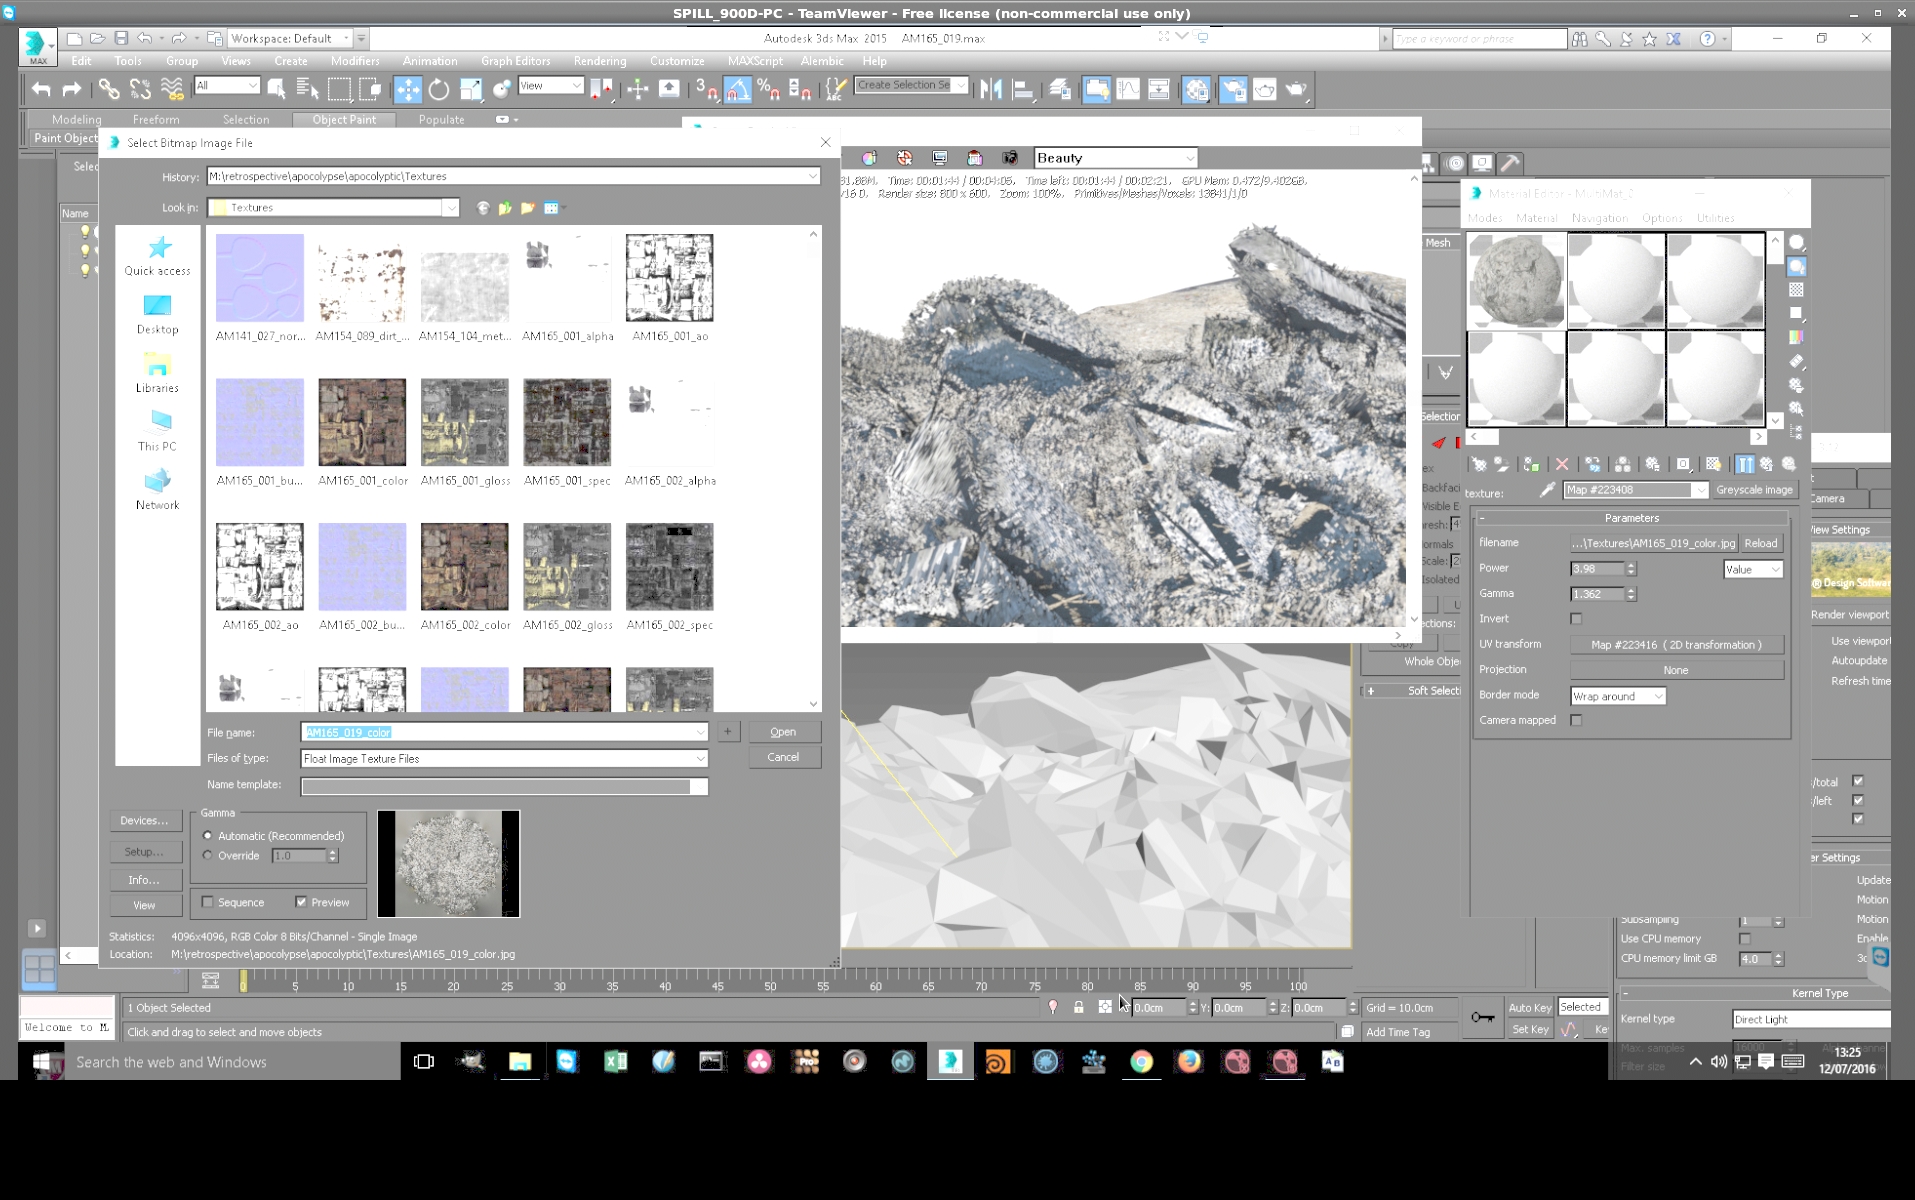Toggle the Camera mapped checkbox
The width and height of the screenshot is (1915, 1200).
[1577, 720]
